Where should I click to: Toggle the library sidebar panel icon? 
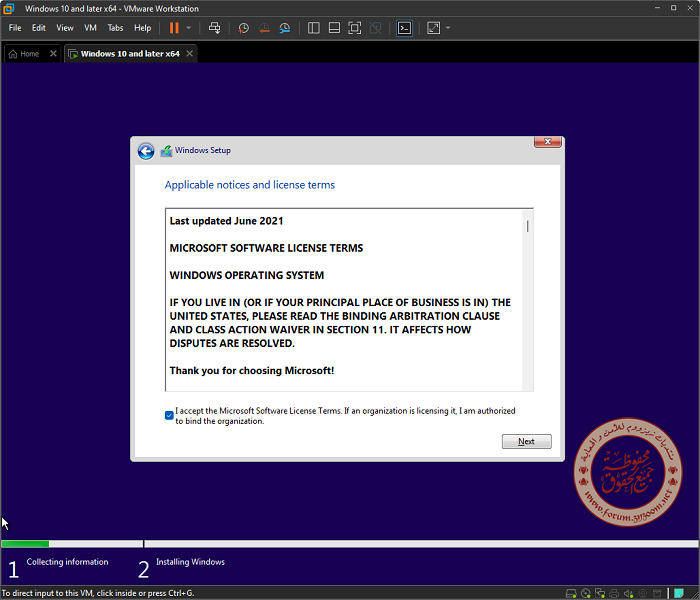point(313,28)
